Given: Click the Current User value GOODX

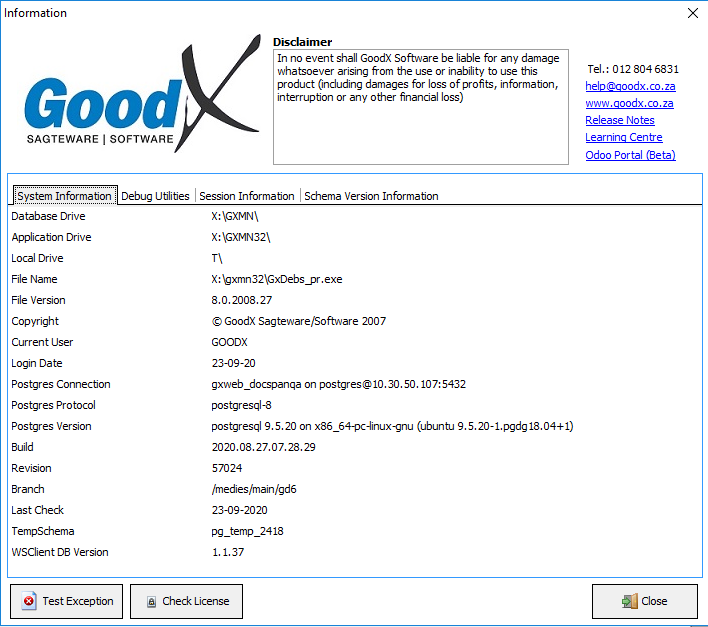Looking at the screenshot, I should tap(229, 342).
